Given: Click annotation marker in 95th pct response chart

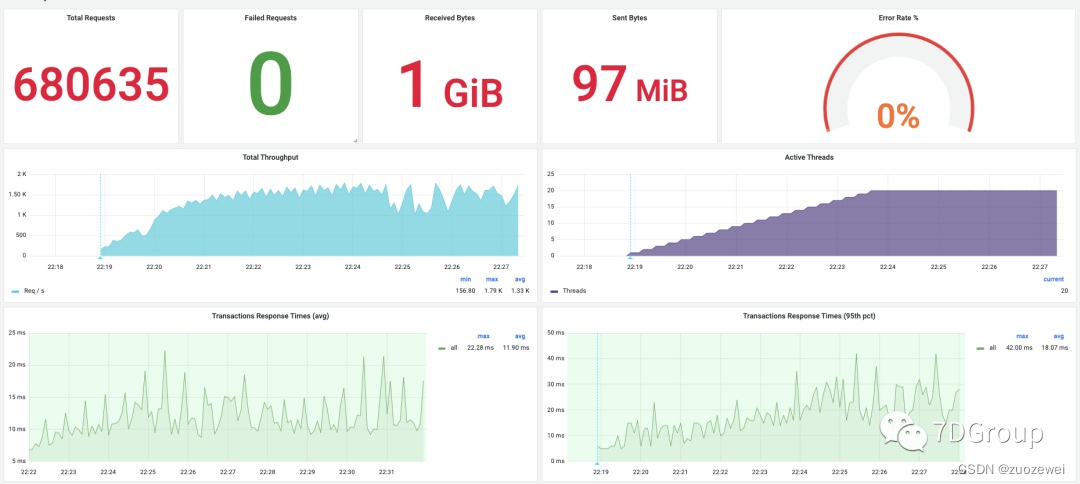Looking at the screenshot, I should tap(597, 464).
